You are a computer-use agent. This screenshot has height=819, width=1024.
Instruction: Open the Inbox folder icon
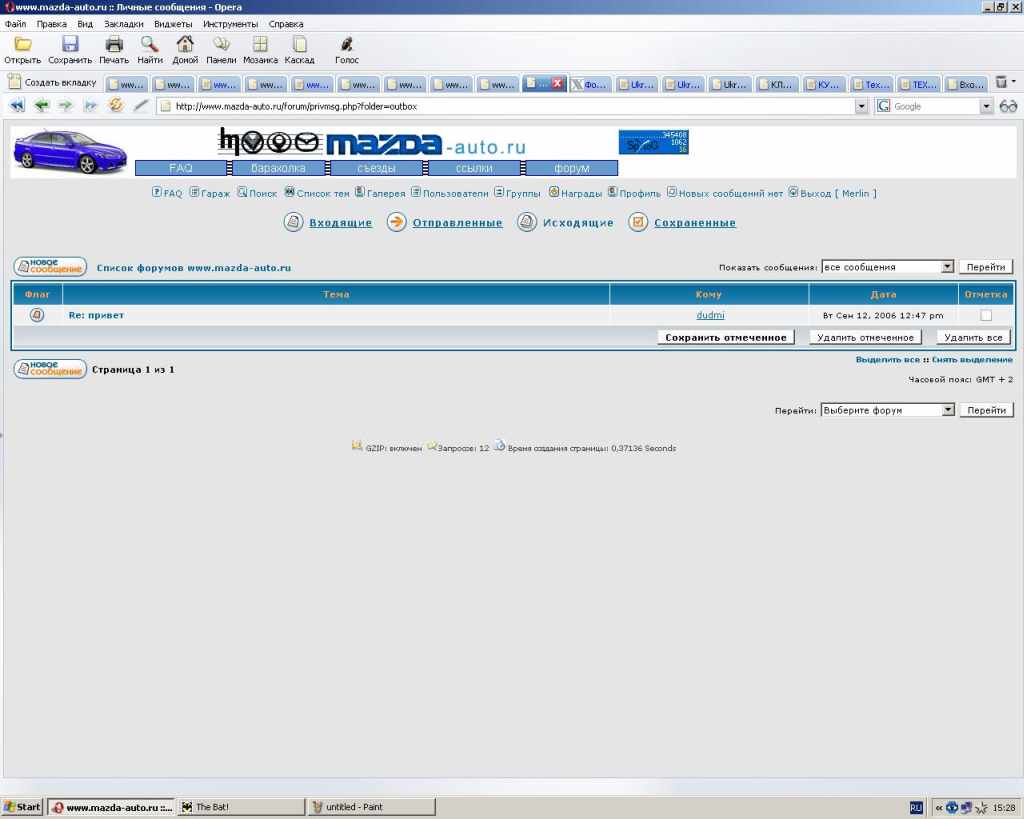(293, 223)
